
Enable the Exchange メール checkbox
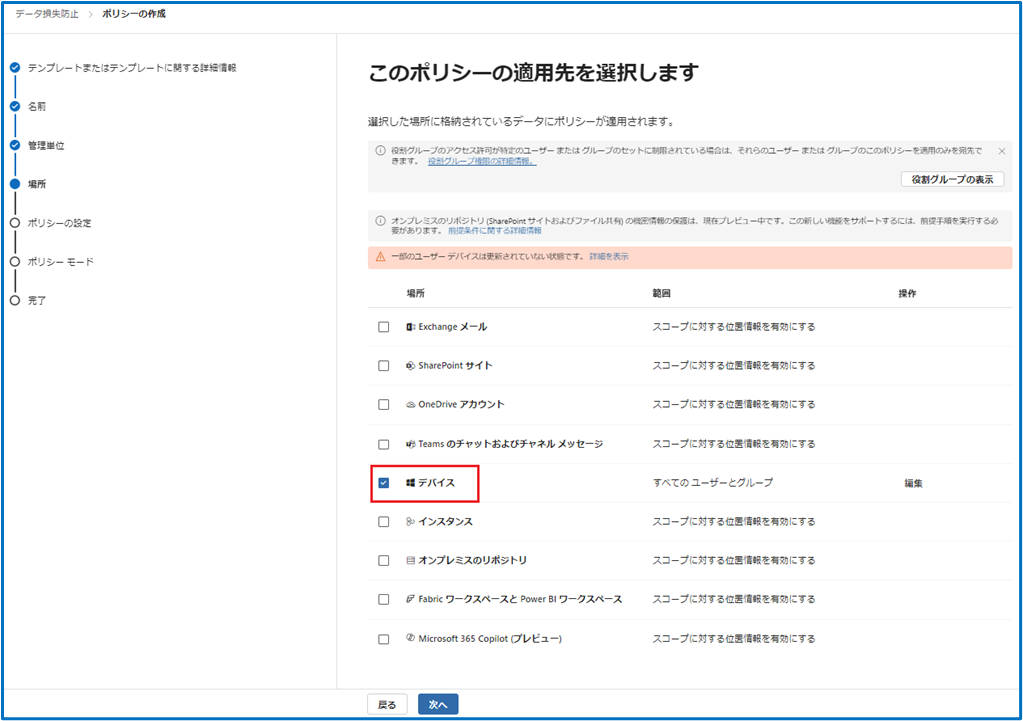pos(384,327)
